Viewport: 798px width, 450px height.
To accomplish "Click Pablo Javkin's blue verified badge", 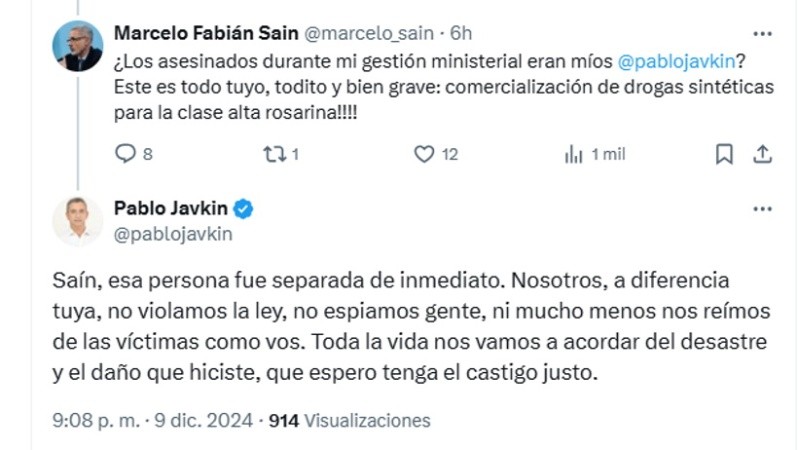I will click(243, 209).
